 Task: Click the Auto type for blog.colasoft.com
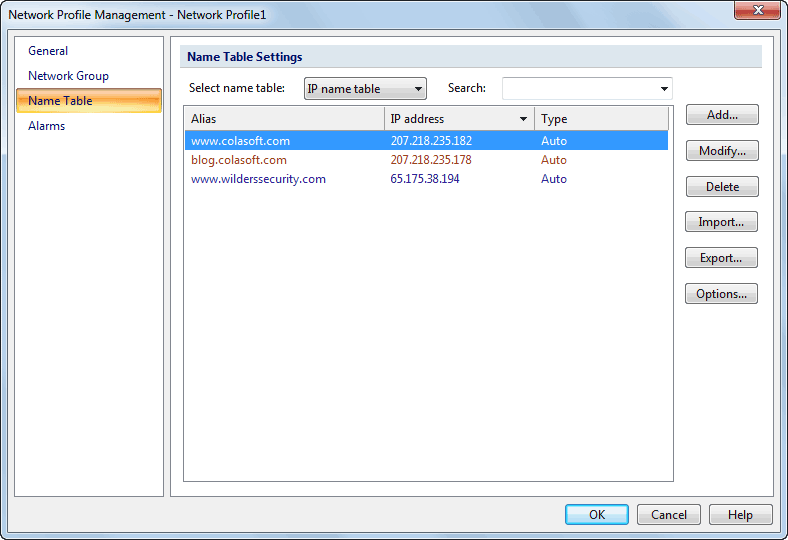554,160
